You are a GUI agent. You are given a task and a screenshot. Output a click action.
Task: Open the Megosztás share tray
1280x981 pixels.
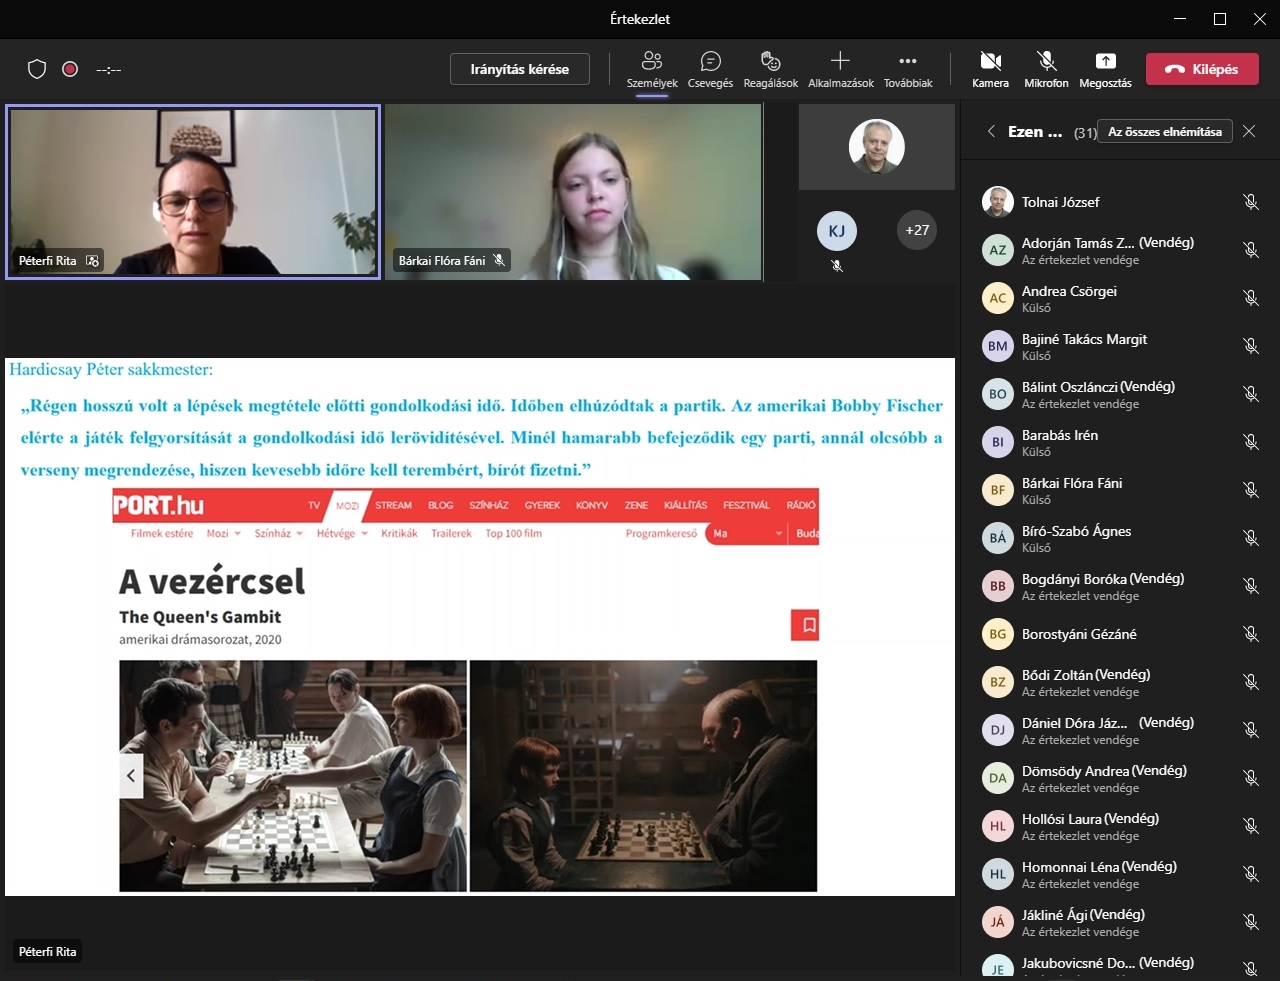[x=1105, y=69]
